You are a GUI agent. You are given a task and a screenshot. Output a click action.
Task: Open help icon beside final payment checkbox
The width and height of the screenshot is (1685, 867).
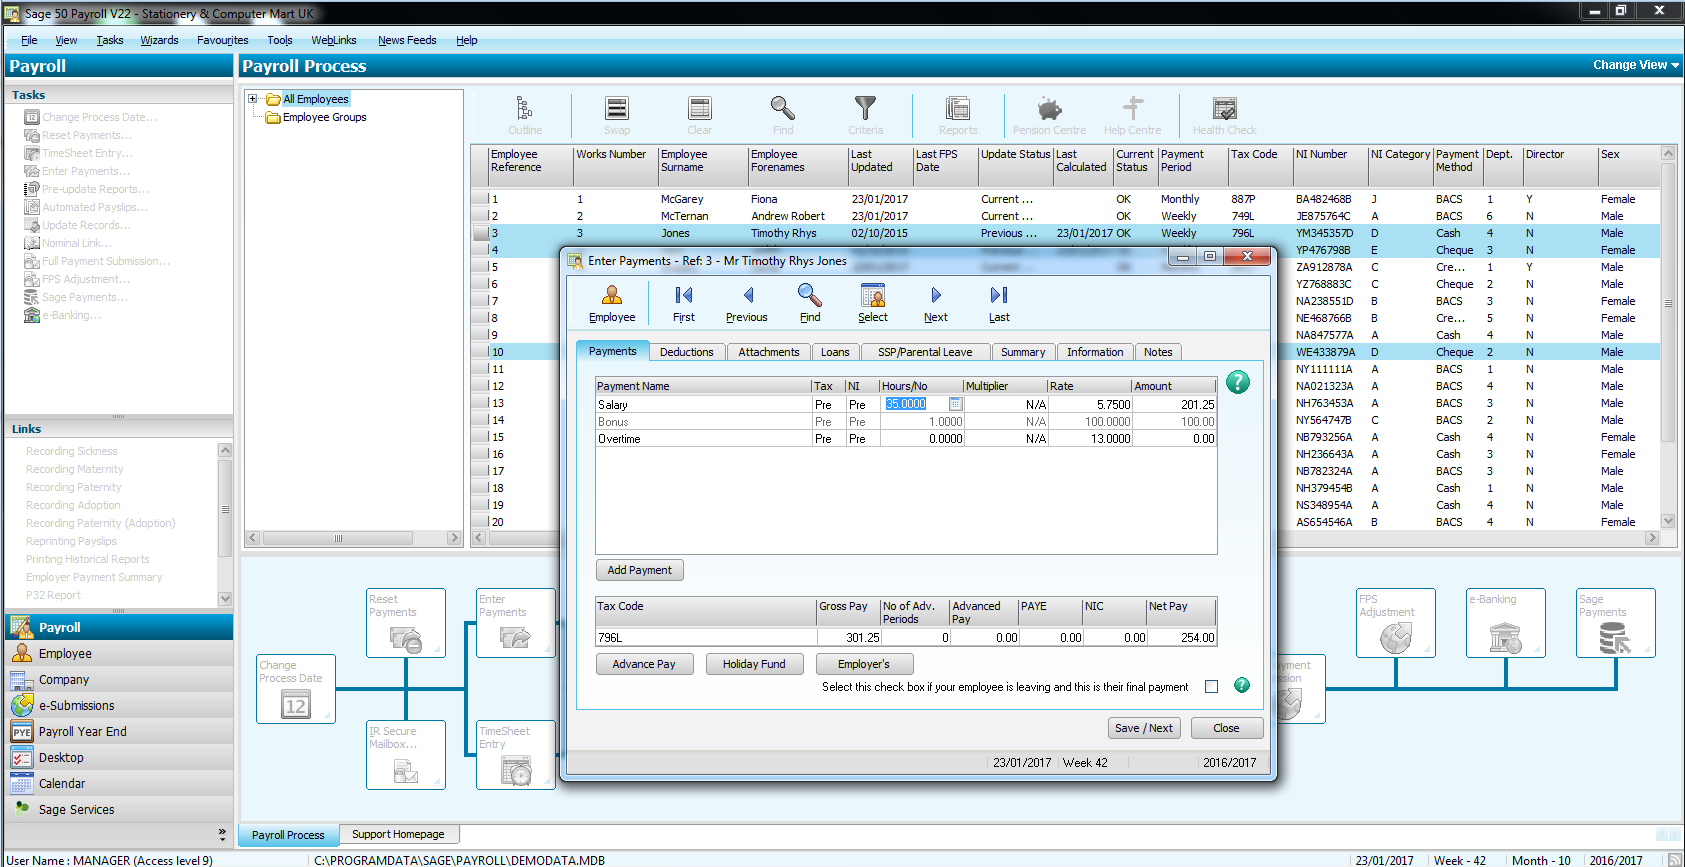point(1241,685)
